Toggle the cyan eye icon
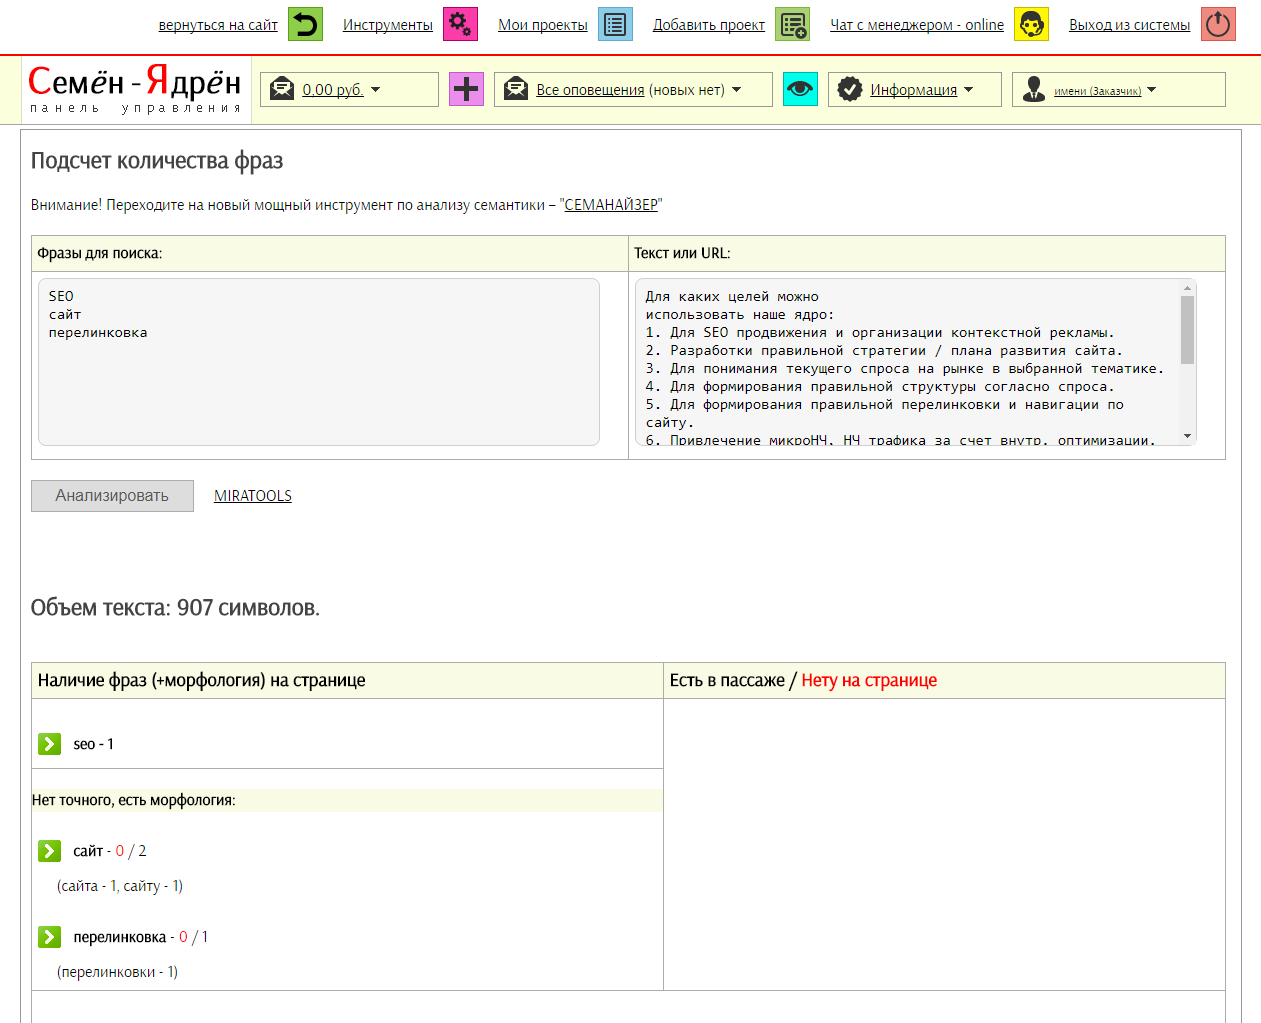Screen dimensions: 1261x1023 [800, 89]
